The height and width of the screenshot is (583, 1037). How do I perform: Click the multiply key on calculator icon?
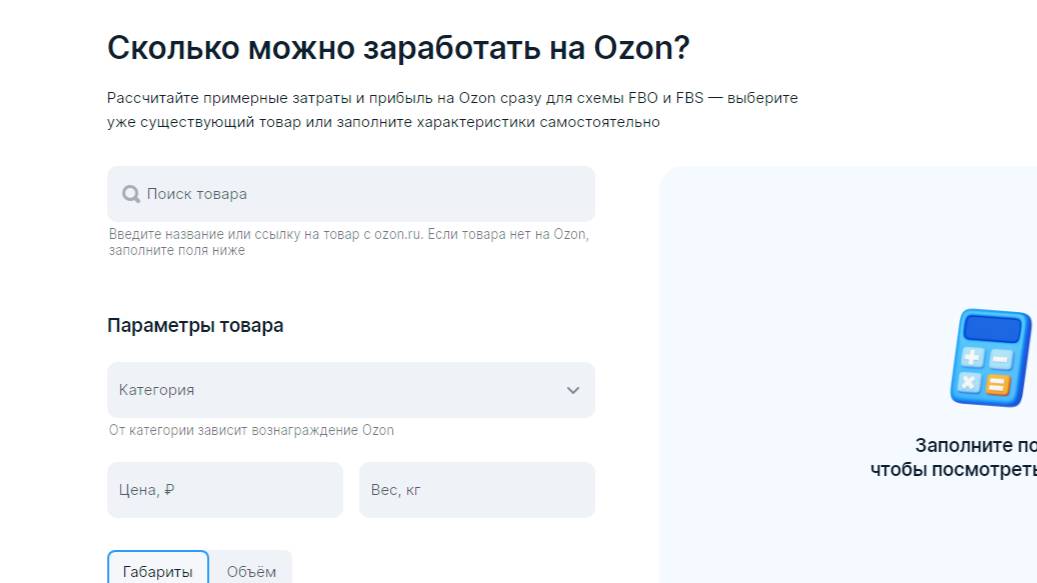click(x=969, y=381)
